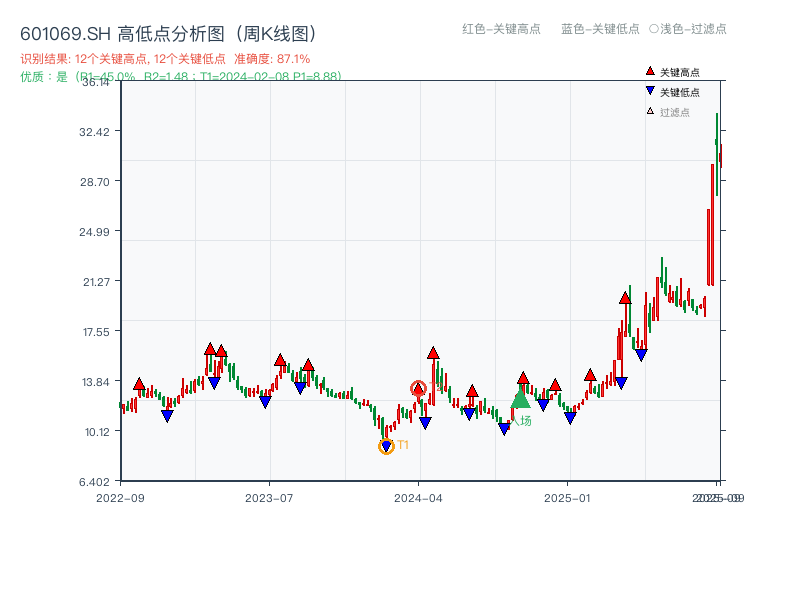Click the highest red triangle peak marker
Viewport: 800px width, 600px height.
point(625,296)
